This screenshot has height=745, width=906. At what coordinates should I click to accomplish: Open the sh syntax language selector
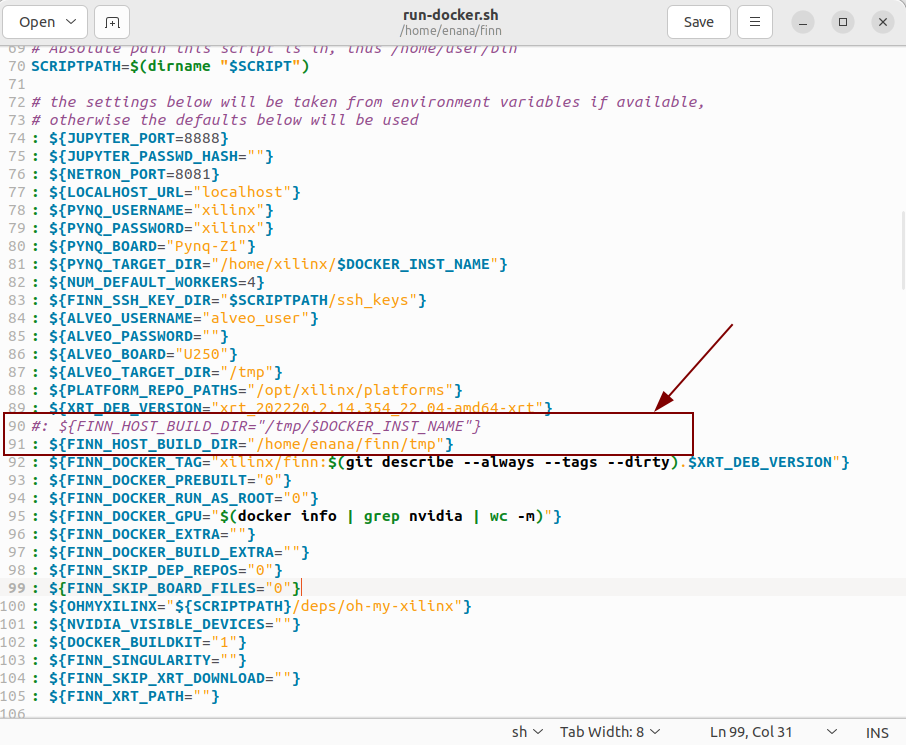pyautogui.click(x=527, y=732)
